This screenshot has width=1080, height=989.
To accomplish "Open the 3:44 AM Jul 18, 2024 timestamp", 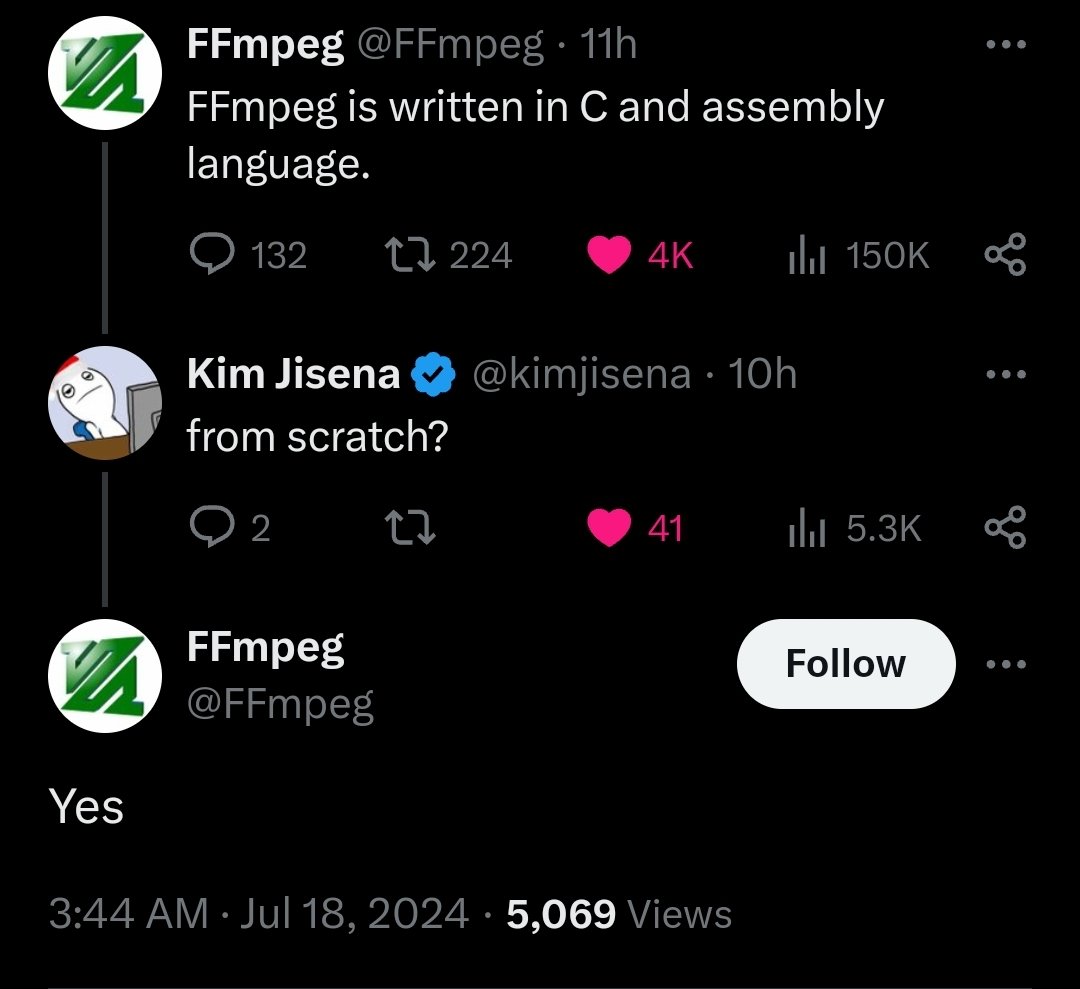I will (x=259, y=914).
